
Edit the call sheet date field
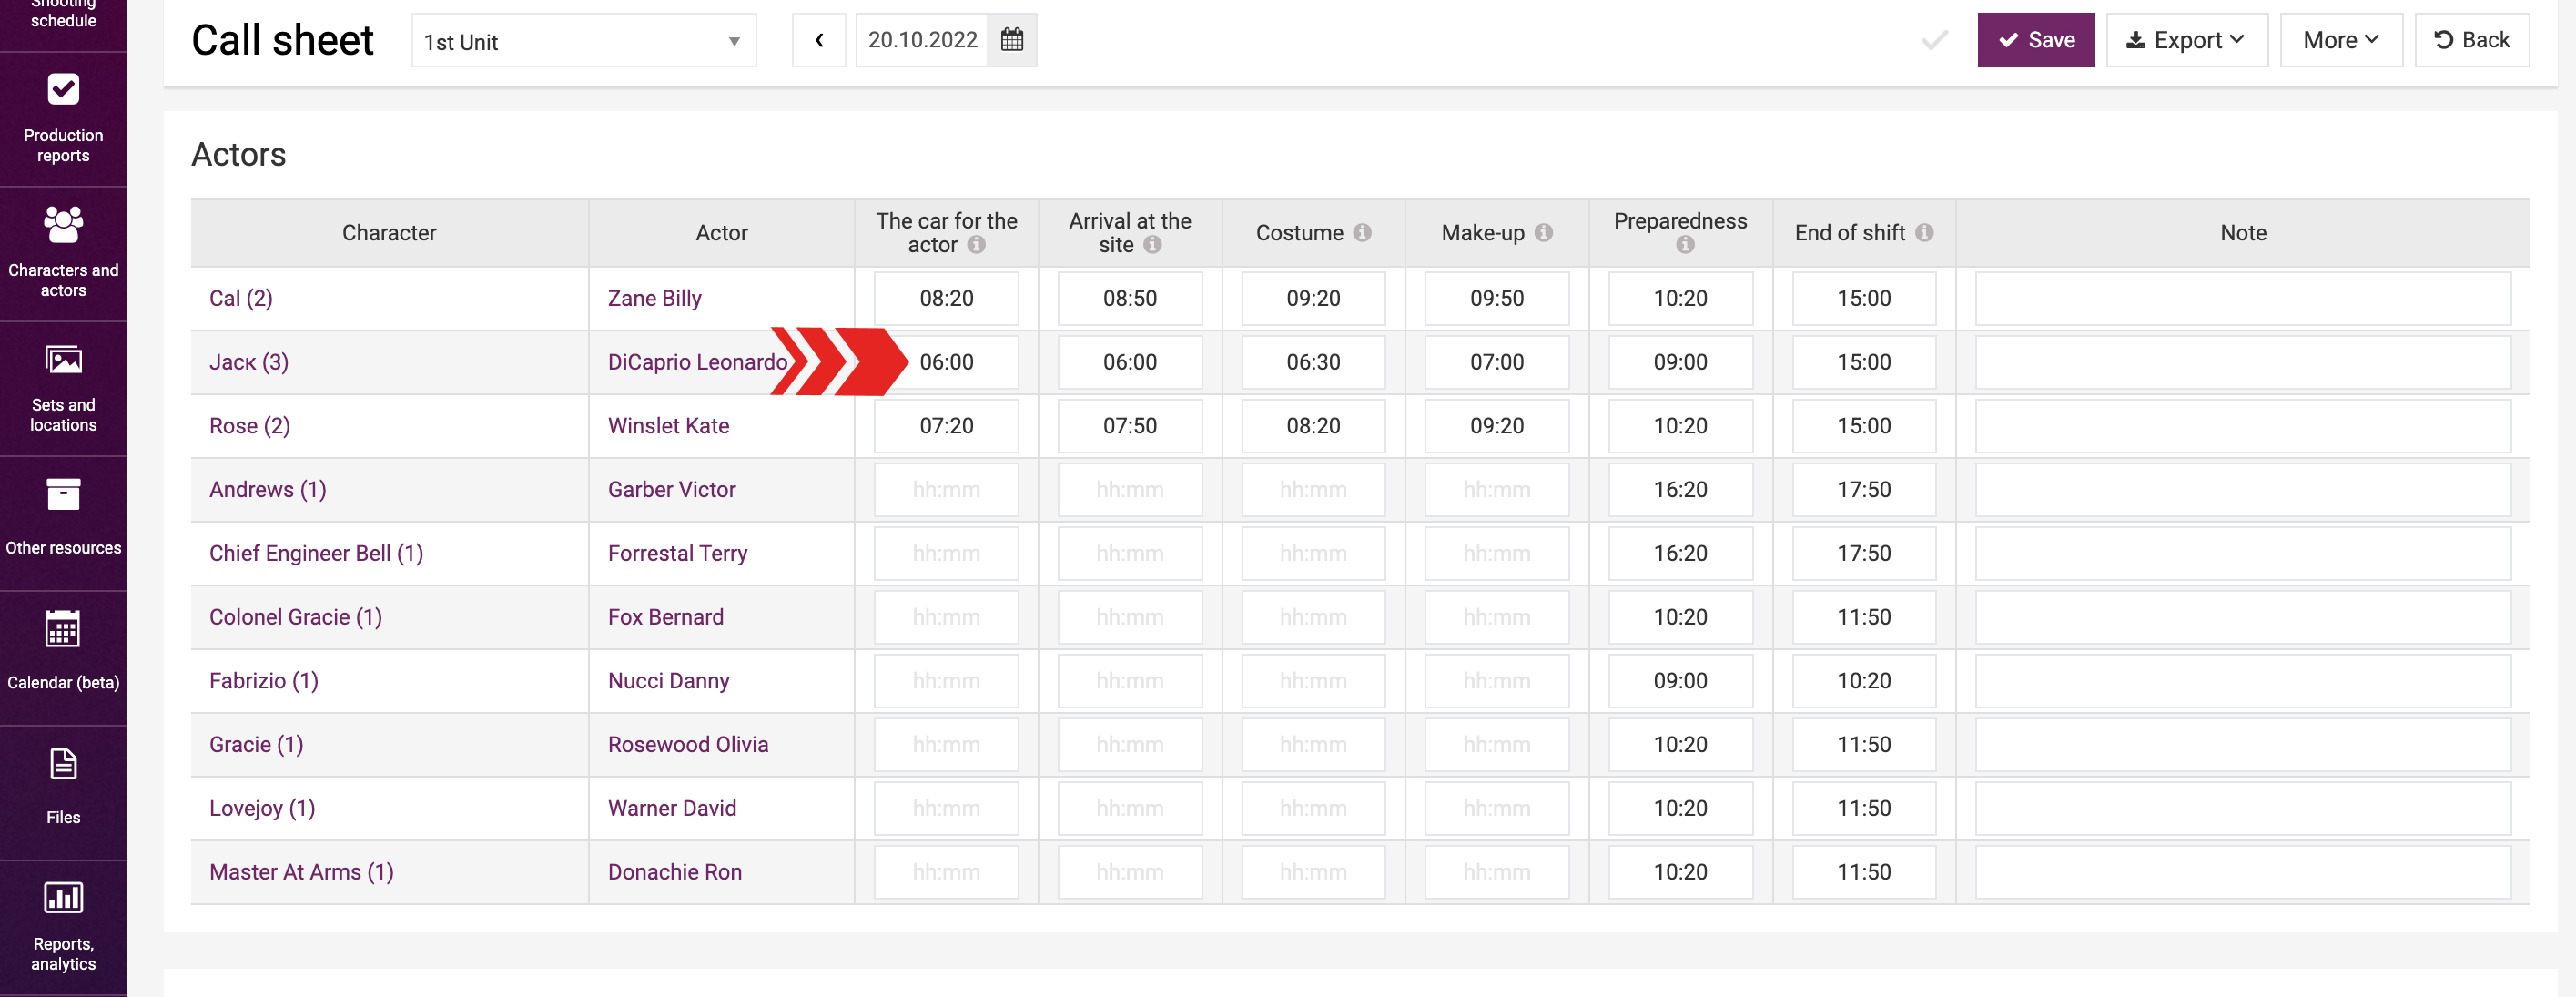pyautogui.click(x=922, y=40)
